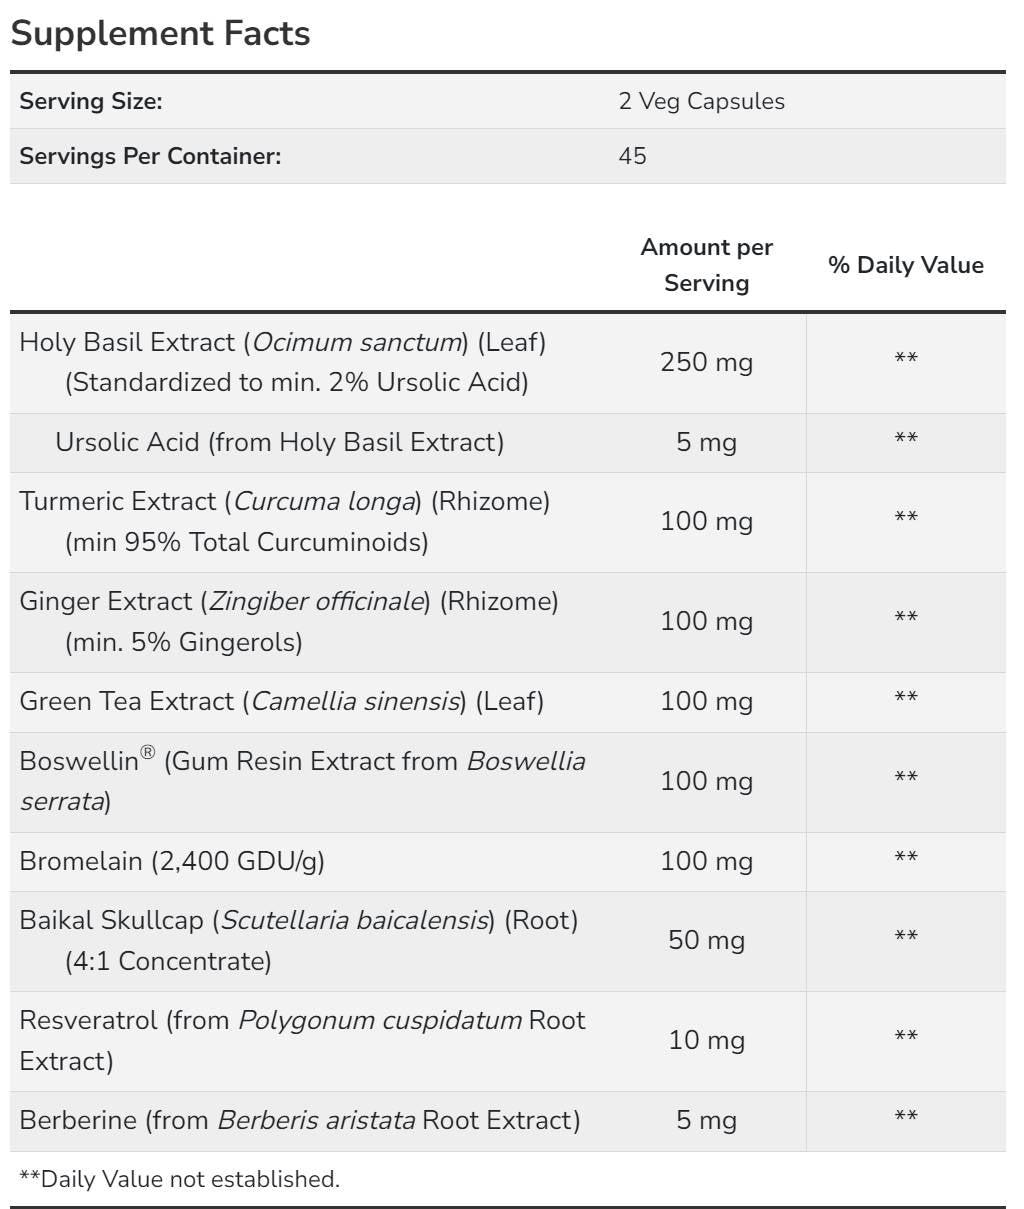Click the 250 mg amount value
The height and width of the screenshot is (1209, 1024).
click(x=706, y=362)
